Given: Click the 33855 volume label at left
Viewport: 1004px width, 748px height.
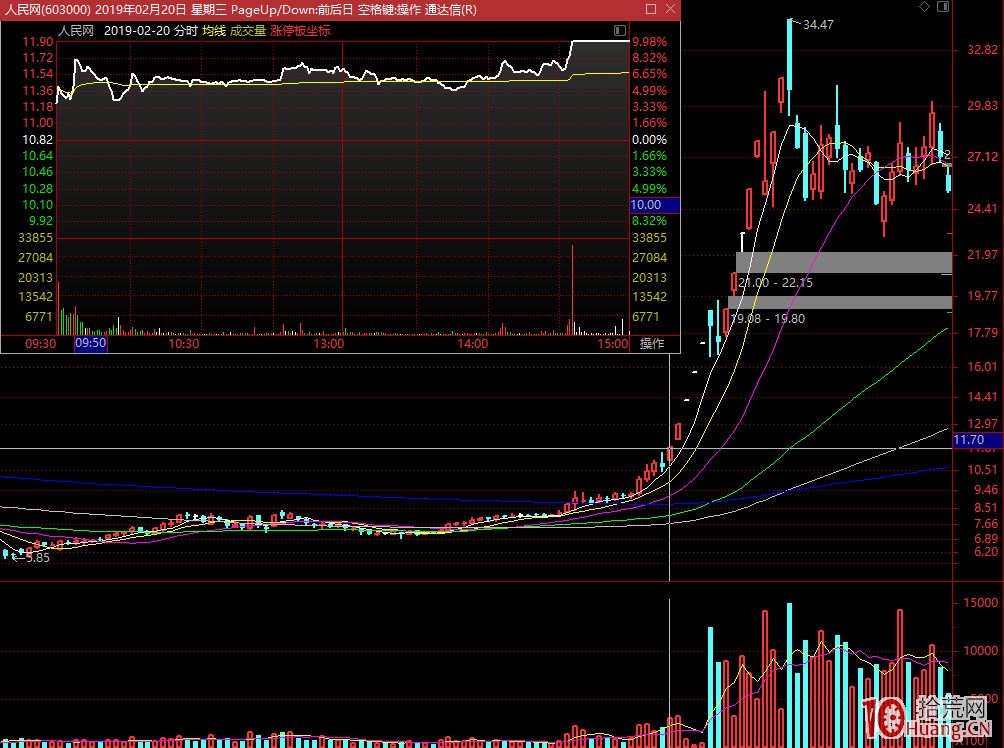Looking at the screenshot, I should [35, 238].
